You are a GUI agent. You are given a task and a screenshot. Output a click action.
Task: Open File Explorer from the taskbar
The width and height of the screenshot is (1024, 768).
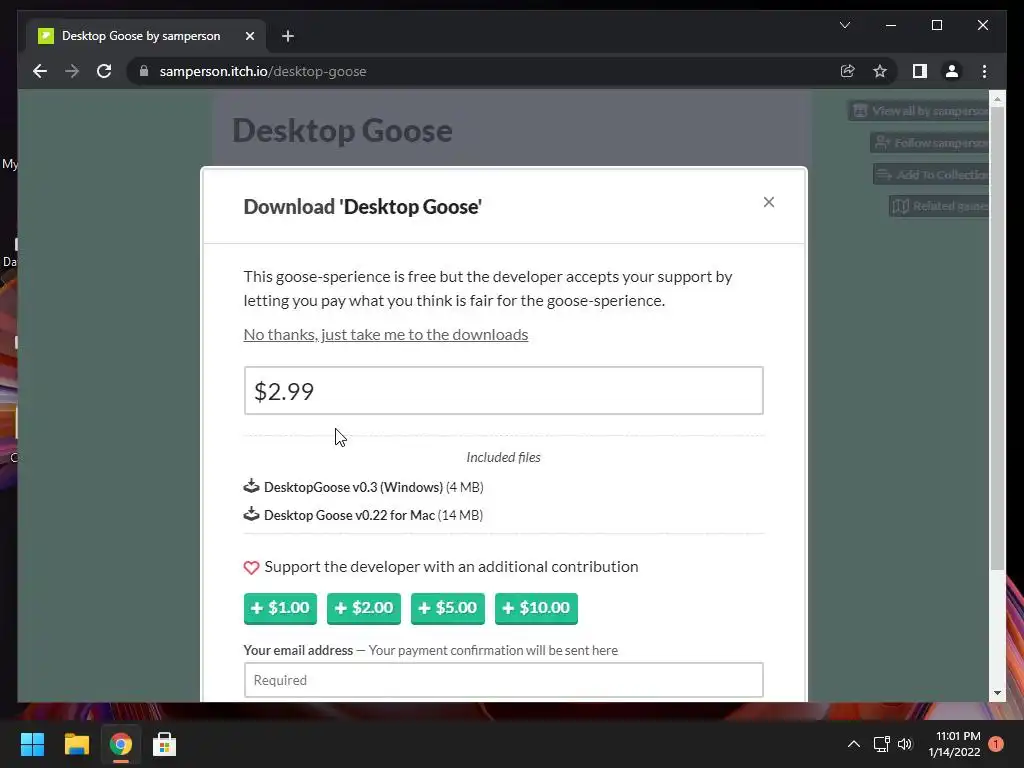click(x=76, y=744)
